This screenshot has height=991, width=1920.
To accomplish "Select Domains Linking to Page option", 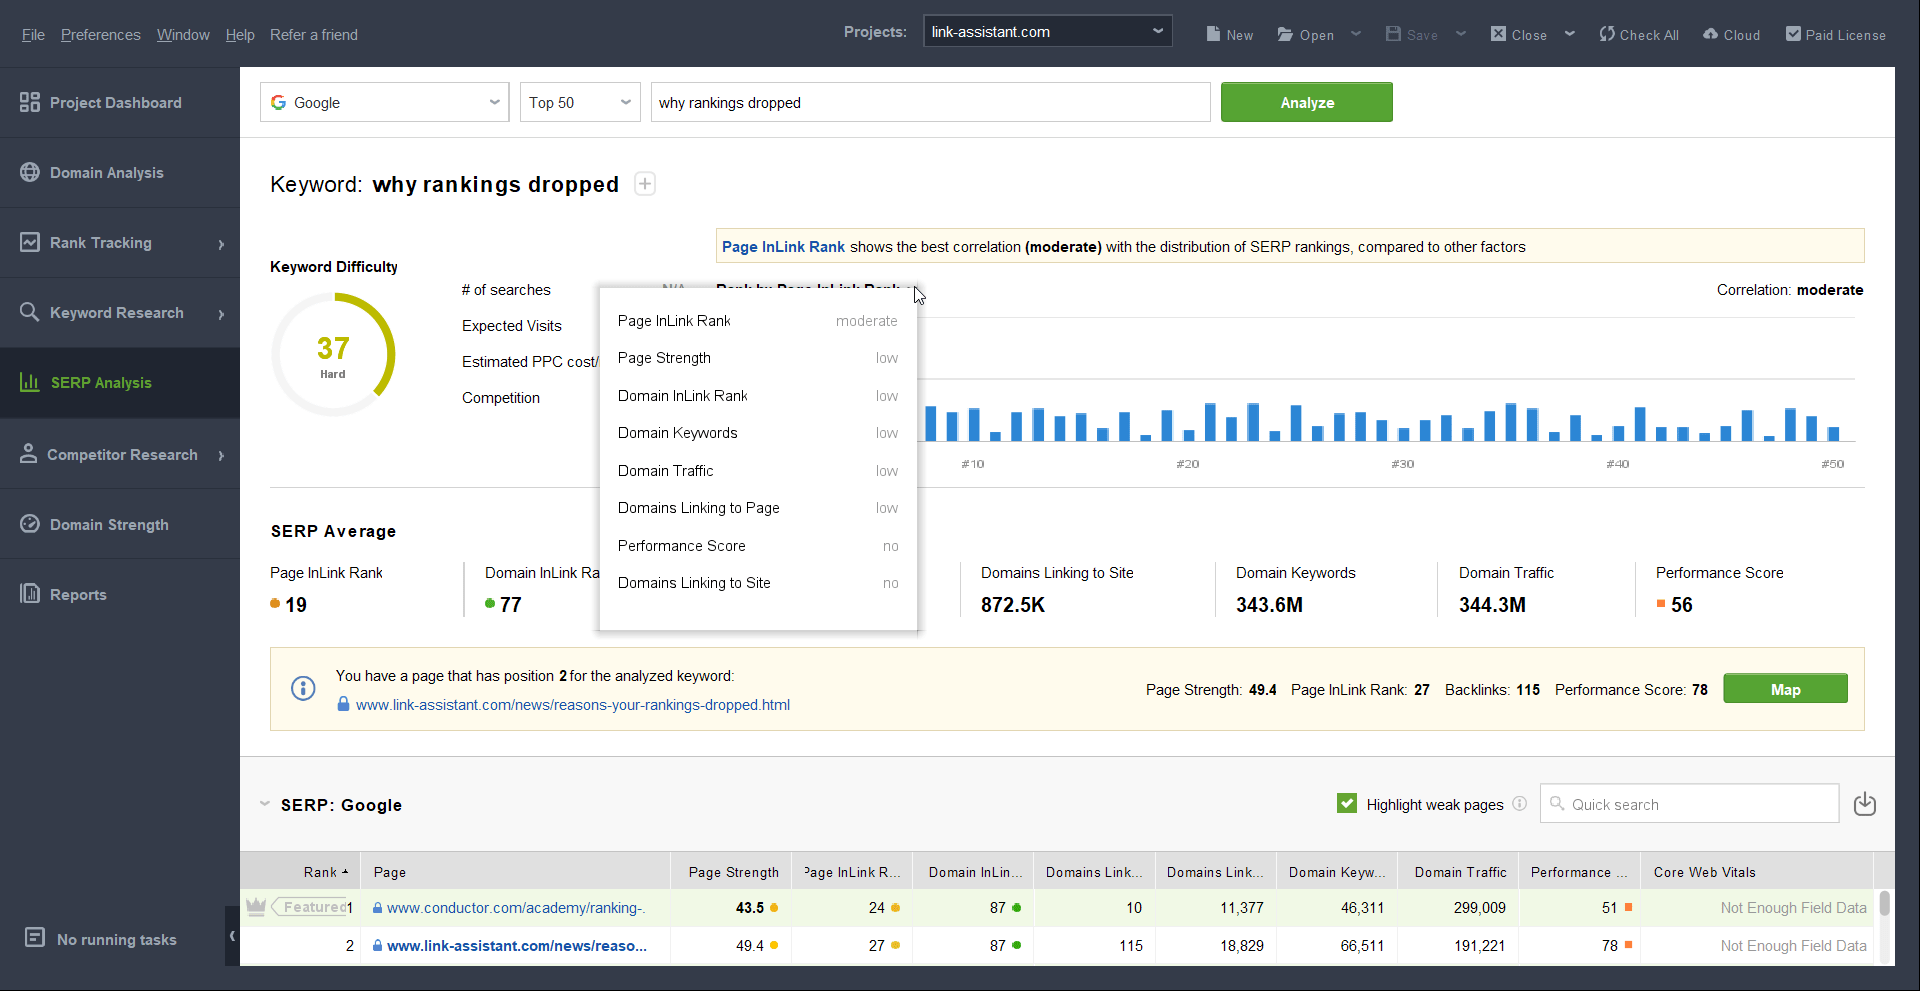I will tap(758, 508).
